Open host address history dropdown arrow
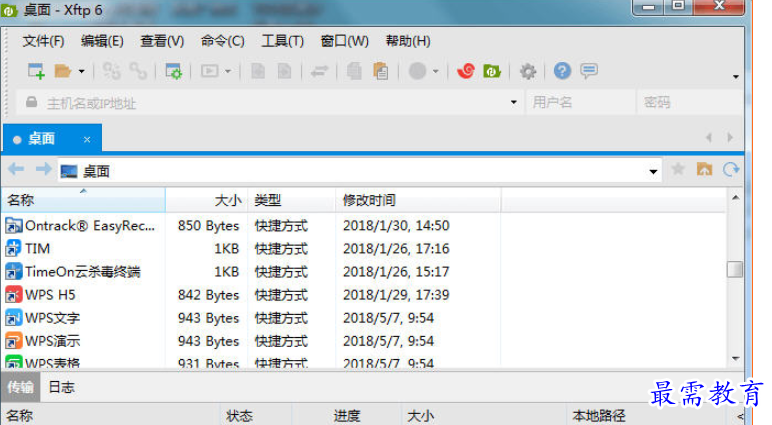Image resolution: width=772 pixels, height=425 pixels. pyautogui.click(x=514, y=102)
